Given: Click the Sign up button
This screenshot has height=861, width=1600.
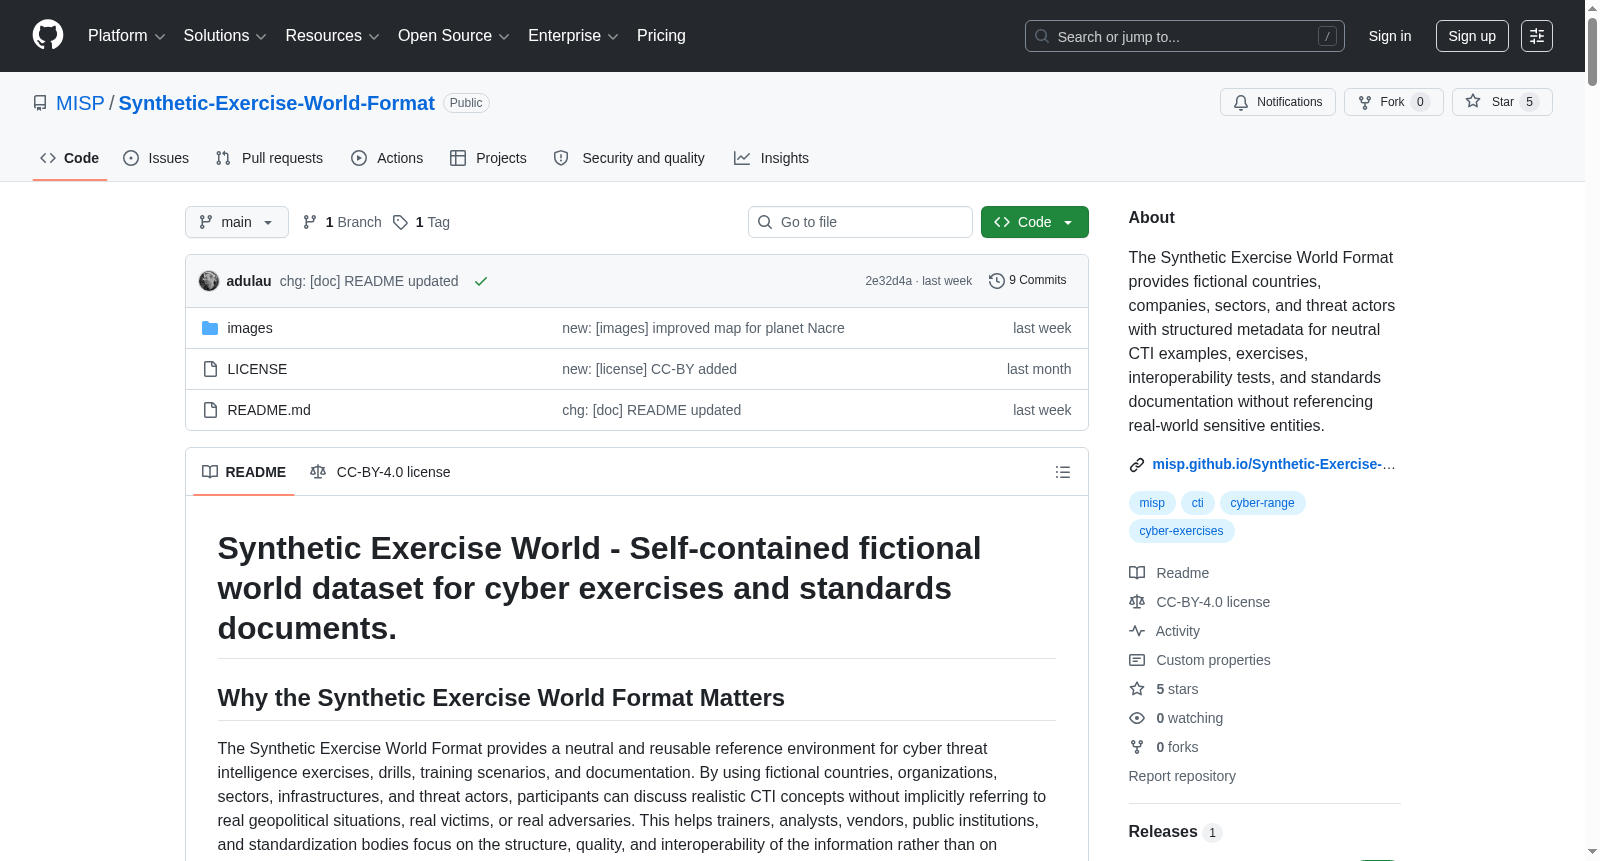Looking at the screenshot, I should pyautogui.click(x=1472, y=36).
